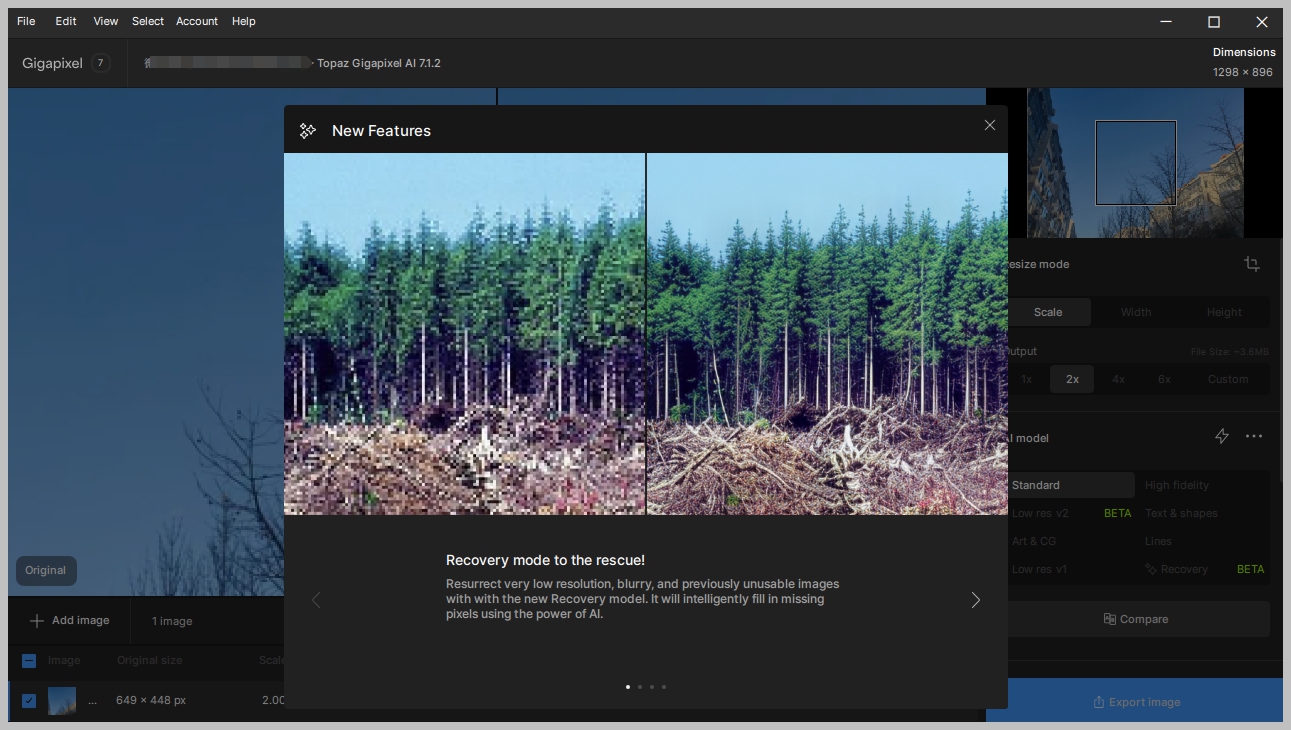Open the Account menu
Image resolution: width=1291 pixels, height=730 pixels.
[197, 21]
